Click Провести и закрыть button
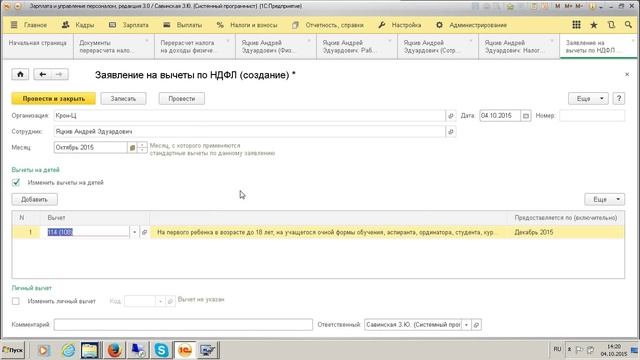The width and height of the screenshot is (640, 360). [53, 98]
